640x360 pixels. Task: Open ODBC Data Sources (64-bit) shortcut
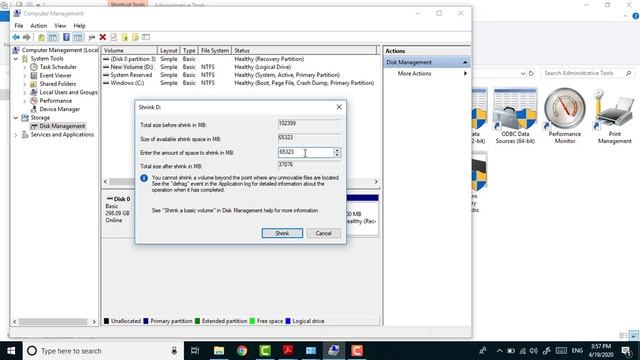point(515,116)
